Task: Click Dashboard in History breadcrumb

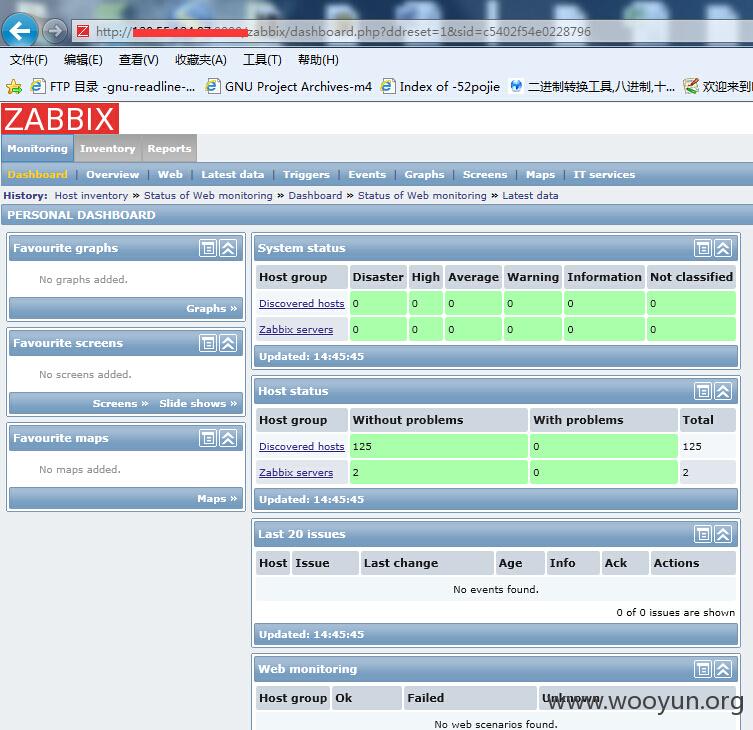Action: 315,195
